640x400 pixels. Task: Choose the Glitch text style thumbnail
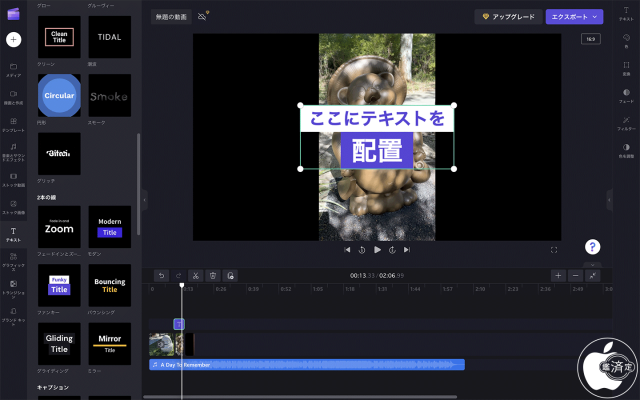click(59, 154)
